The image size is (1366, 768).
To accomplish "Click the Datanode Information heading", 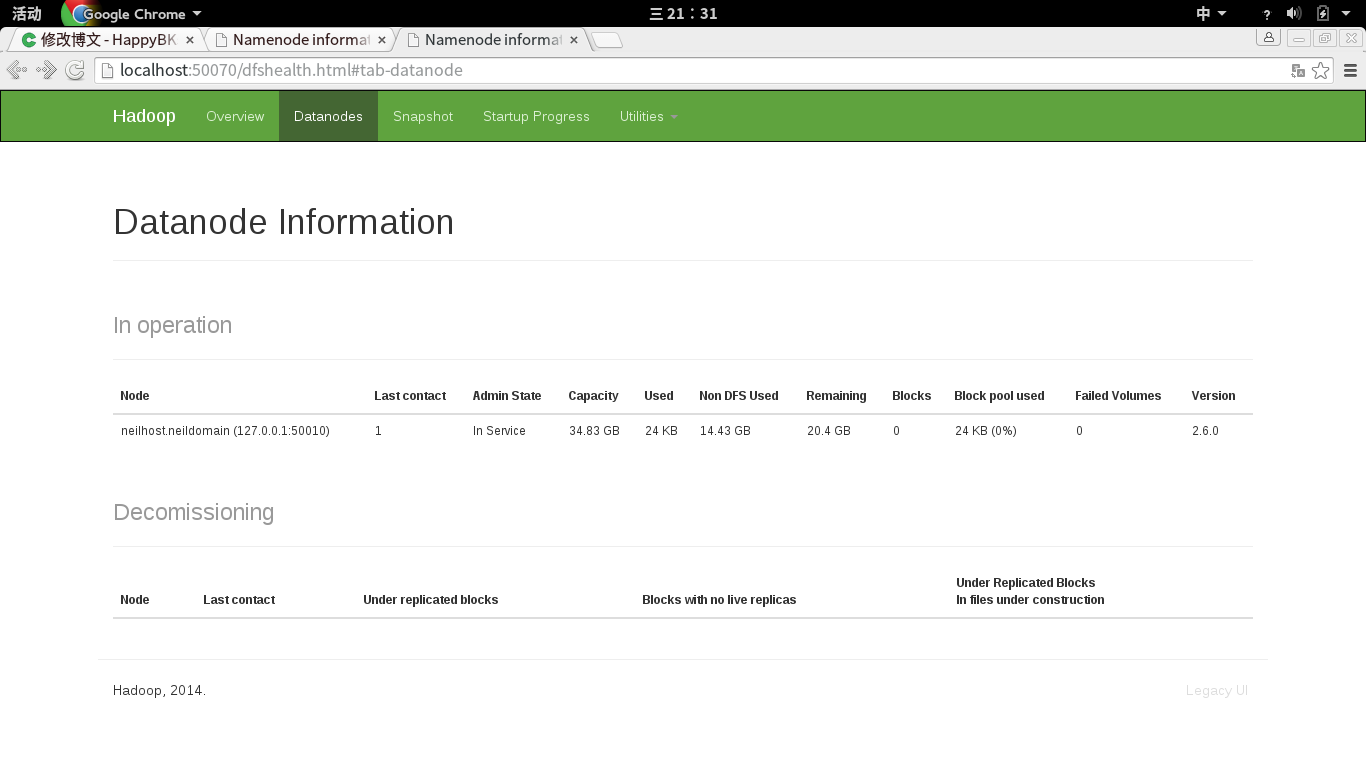I will pos(284,221).
